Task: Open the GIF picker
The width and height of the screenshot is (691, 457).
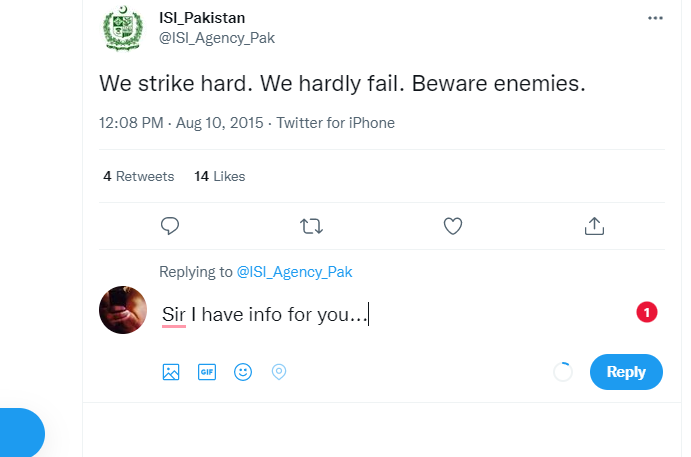Action: pos(207,372)
